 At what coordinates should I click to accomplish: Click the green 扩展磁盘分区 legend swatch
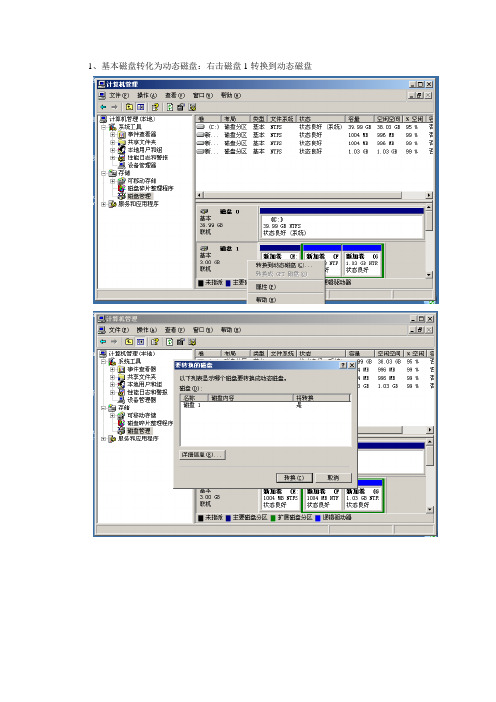click(x=273, y=518)
